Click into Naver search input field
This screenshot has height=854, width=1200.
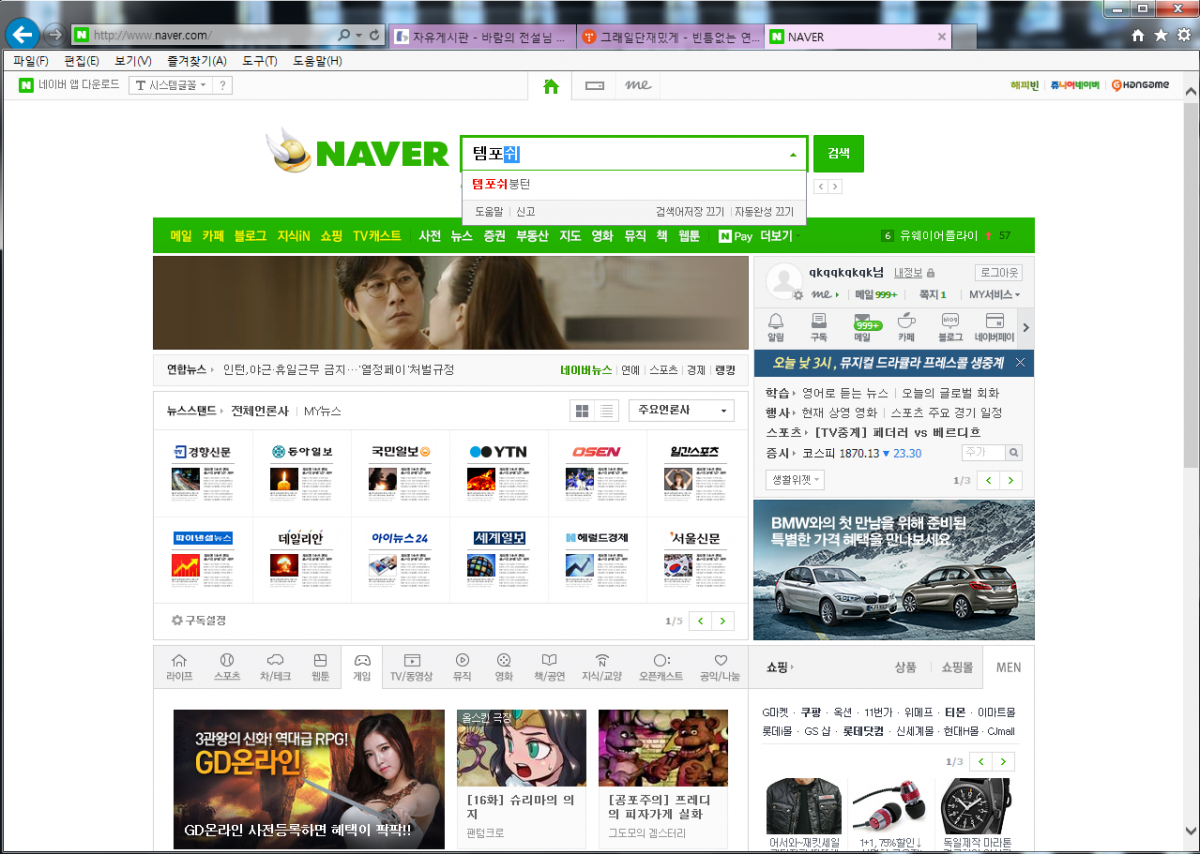click(623, 154)
